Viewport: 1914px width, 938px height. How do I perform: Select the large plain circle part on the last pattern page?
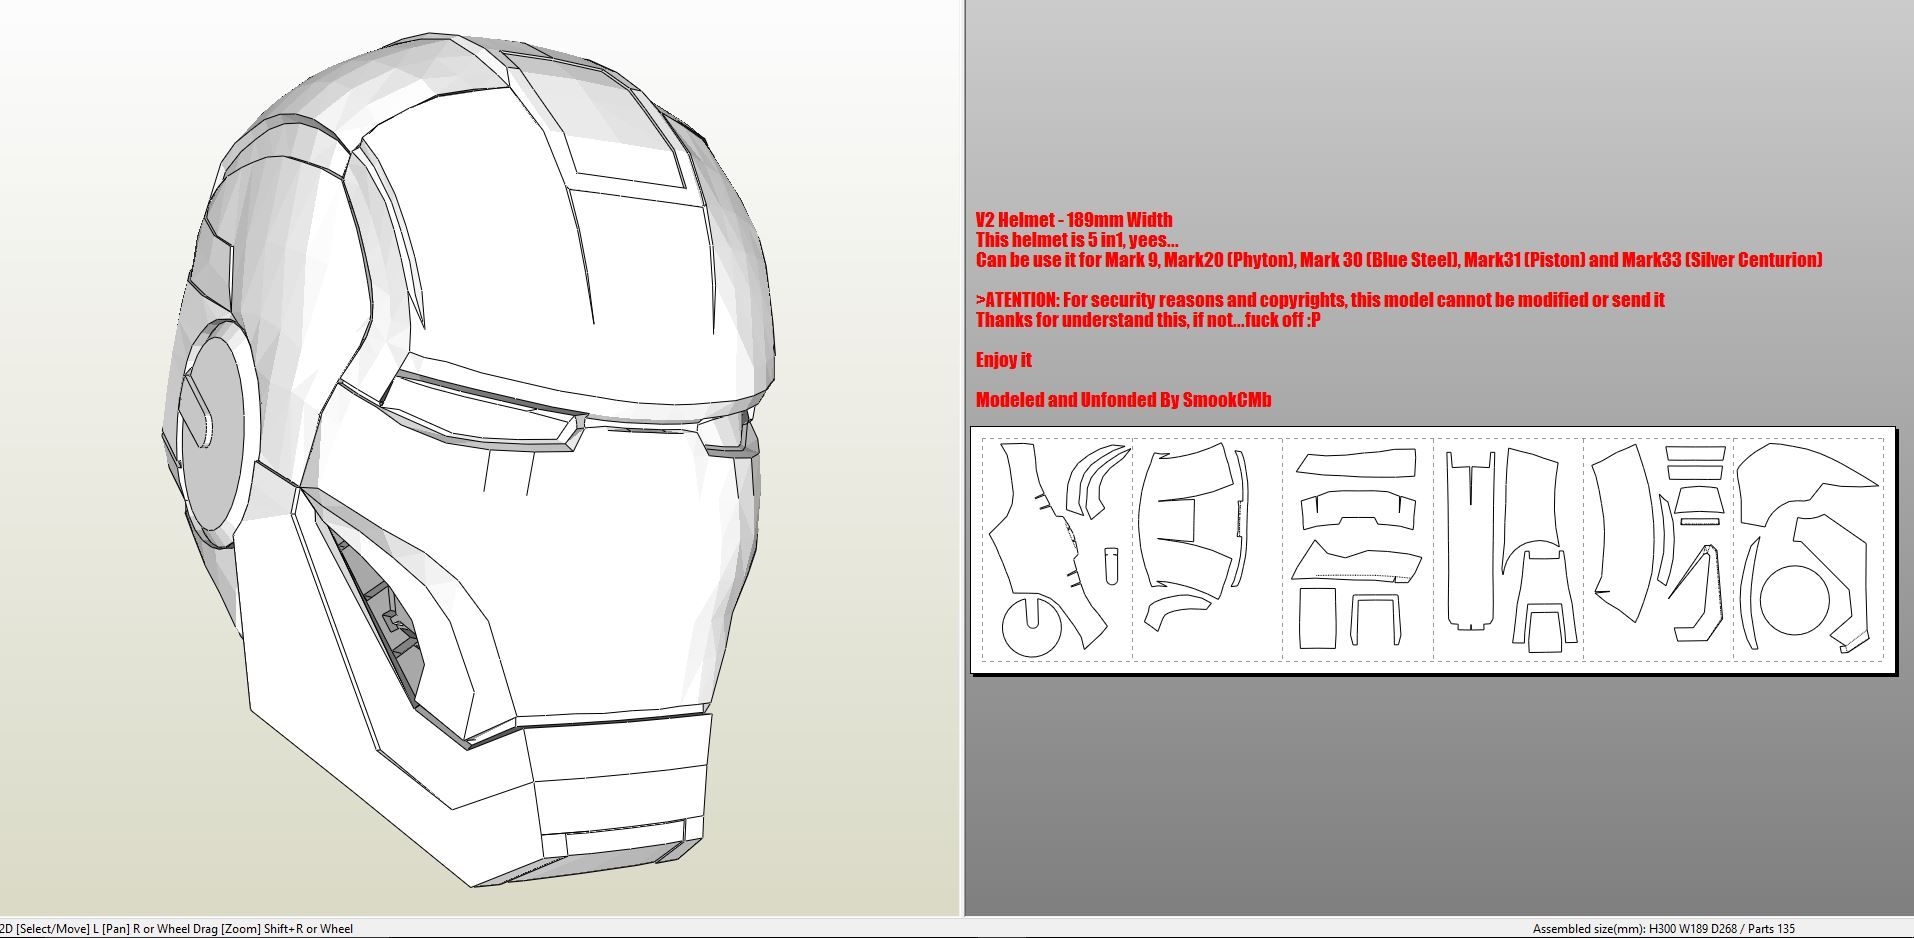(1794, 601)
